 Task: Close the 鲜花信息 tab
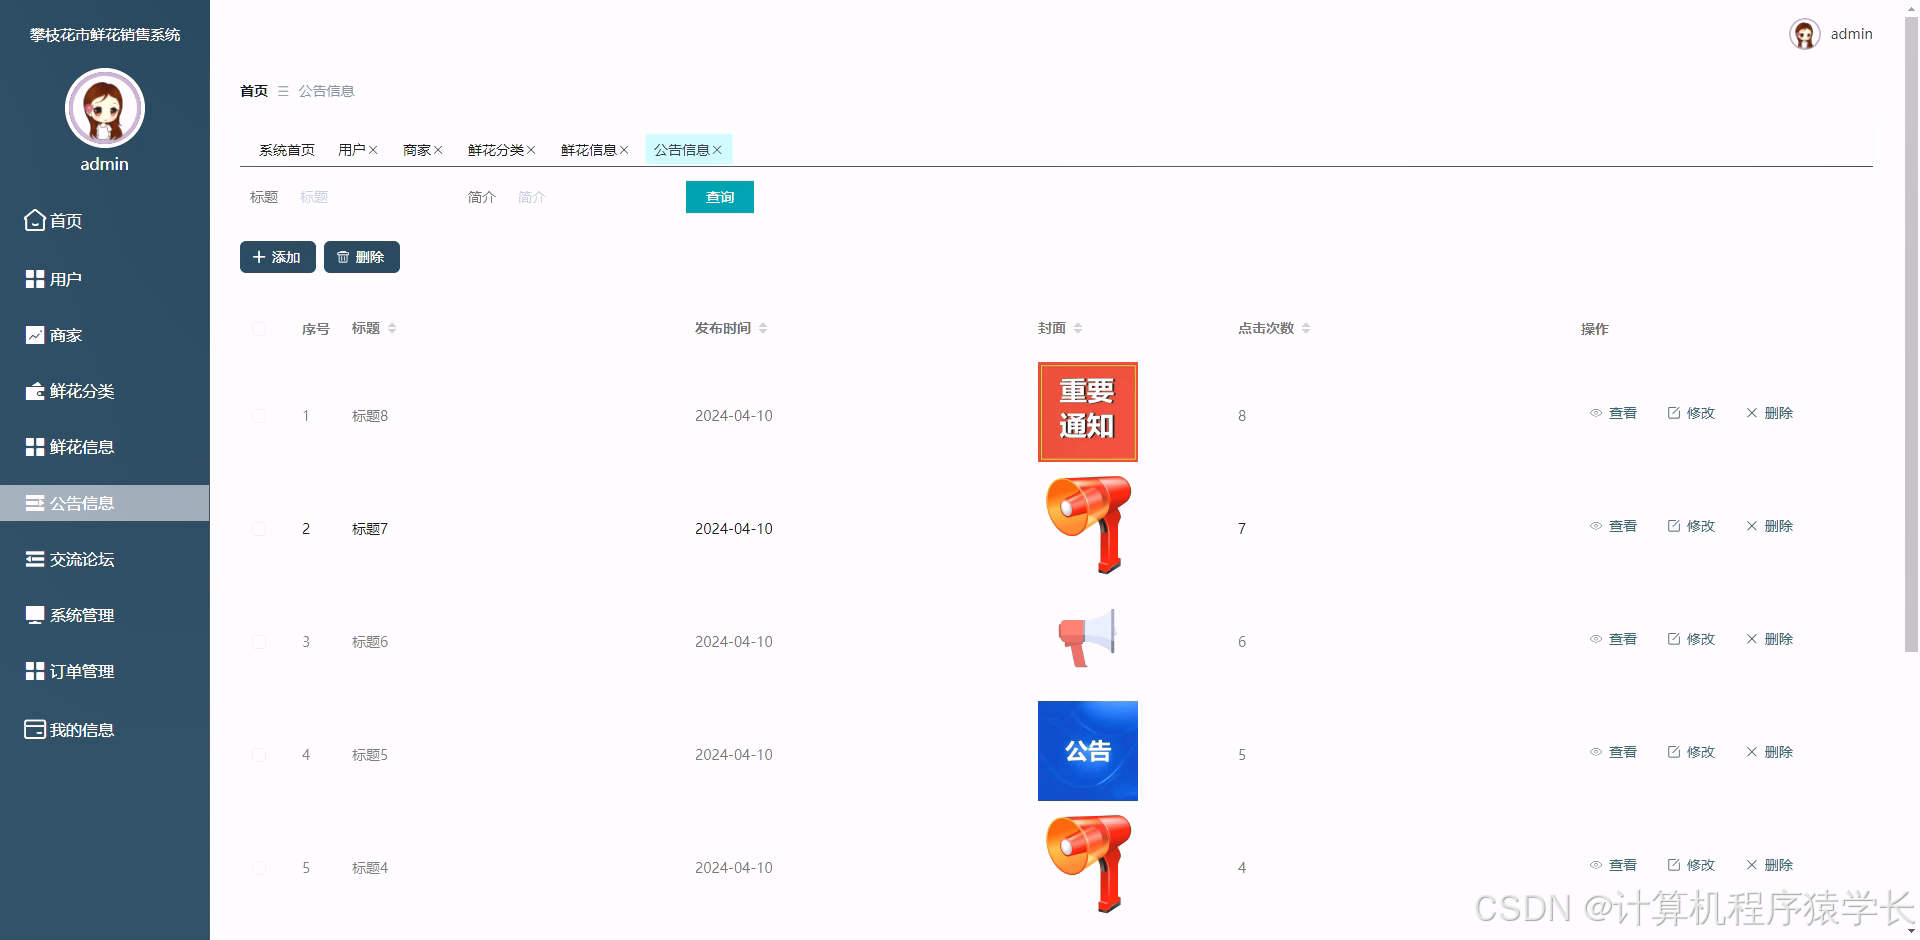(624, 149)
